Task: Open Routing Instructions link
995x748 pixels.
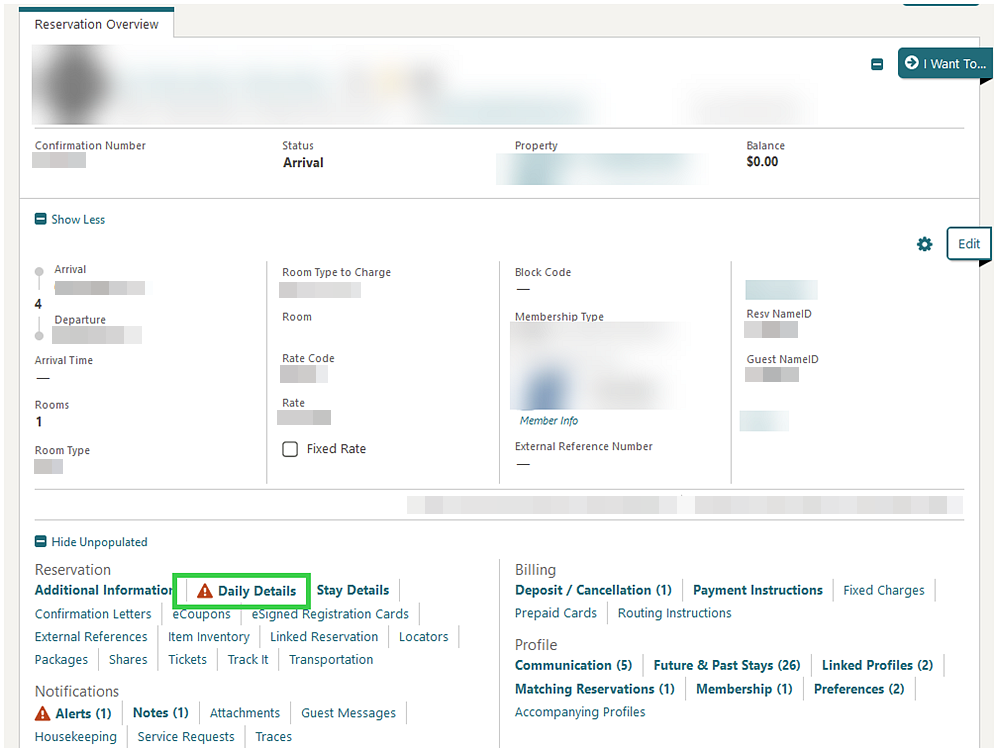Action: tap(675, 613)
